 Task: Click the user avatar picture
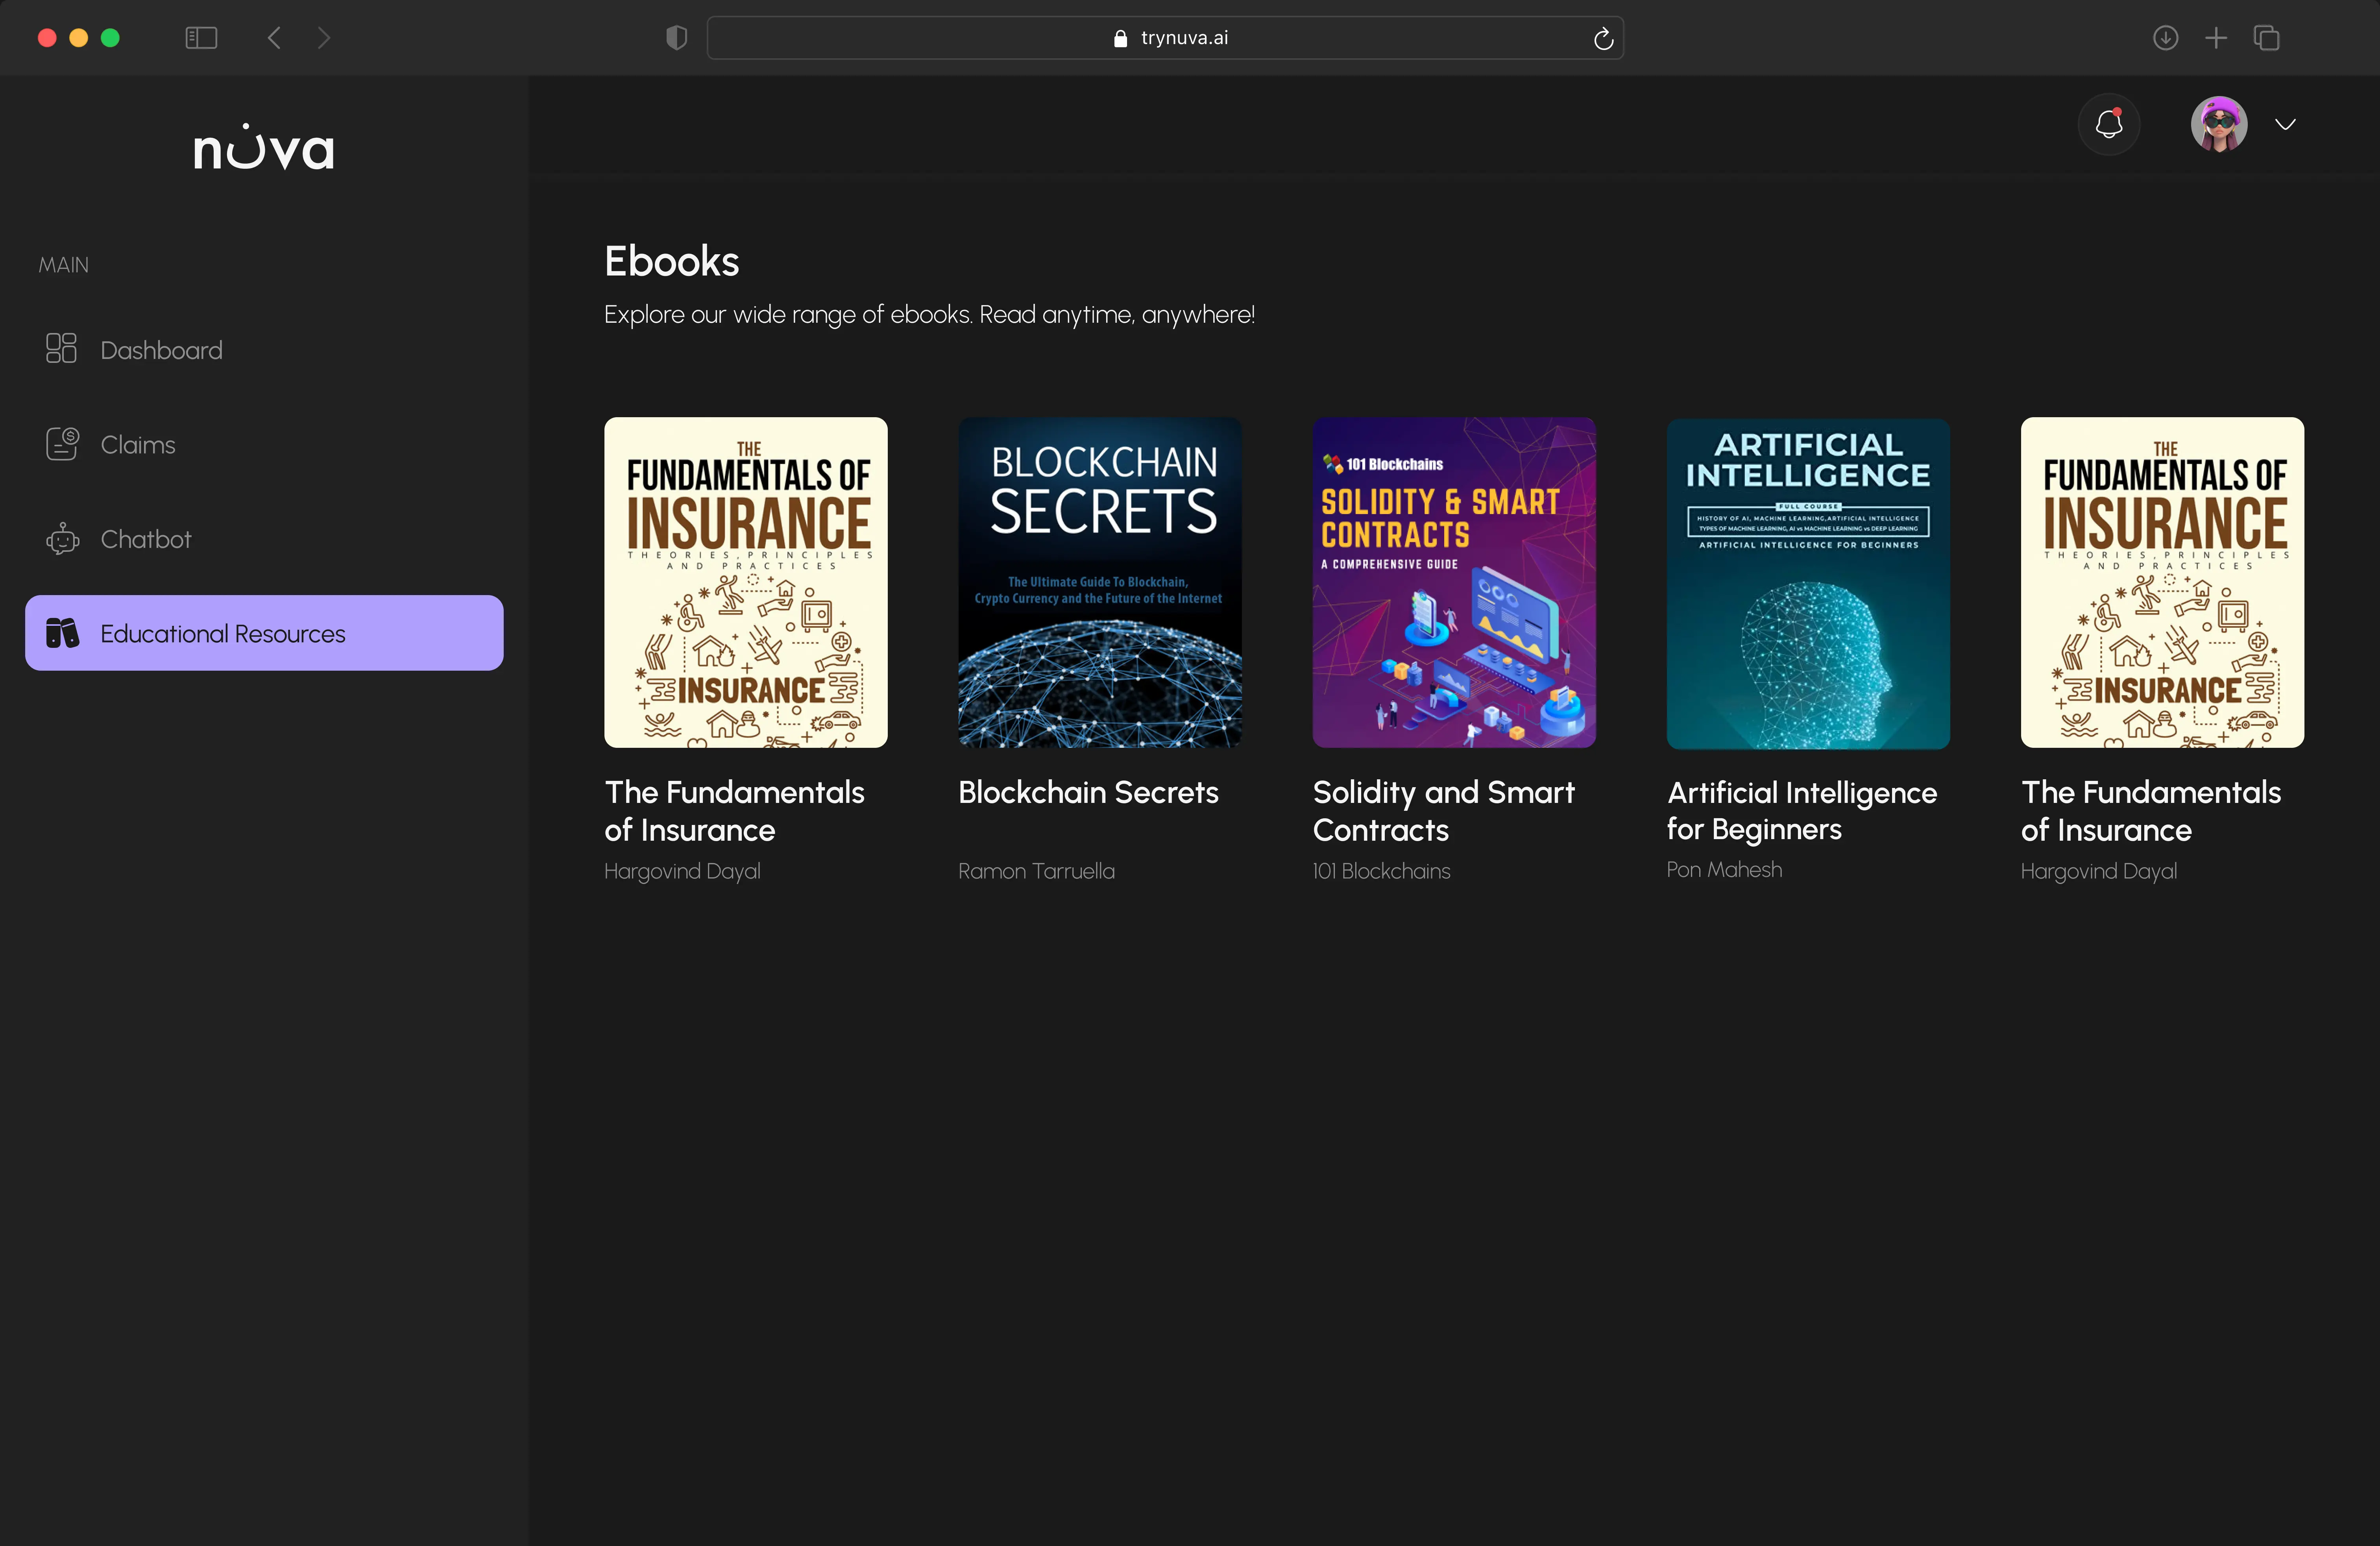2220,124
